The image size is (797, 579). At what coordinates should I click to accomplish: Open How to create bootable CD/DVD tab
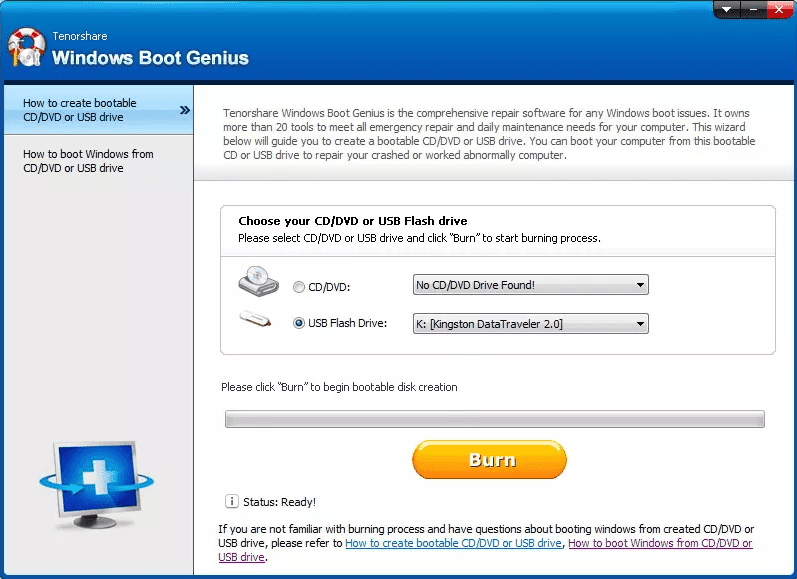click(x=99, y=110)
